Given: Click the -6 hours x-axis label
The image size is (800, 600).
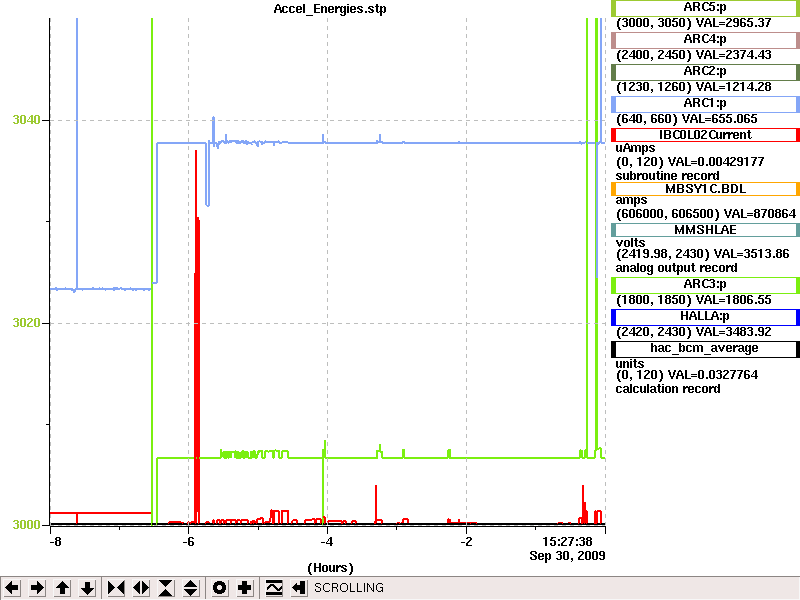Looking at the screenshot, I should point(188,542).
